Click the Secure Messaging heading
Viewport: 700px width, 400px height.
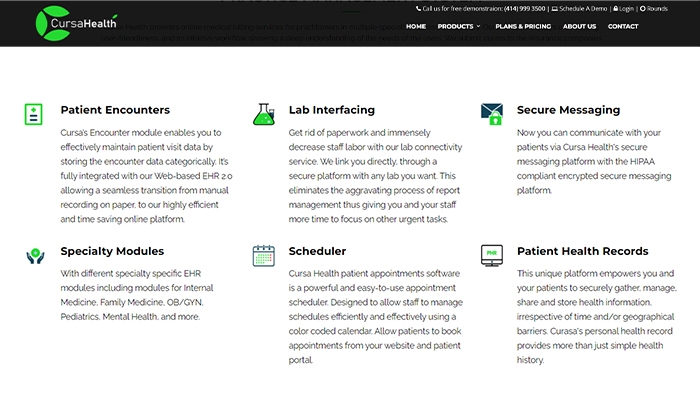(x=568, y=110)
